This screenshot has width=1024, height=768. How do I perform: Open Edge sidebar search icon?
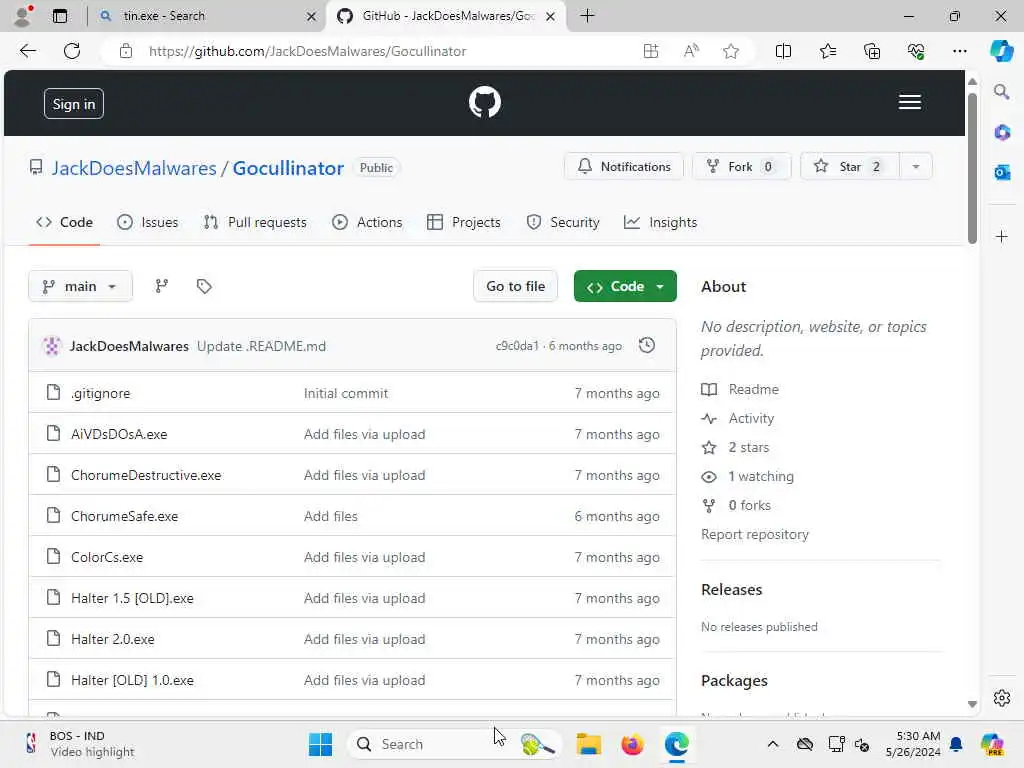point(1001,92)
